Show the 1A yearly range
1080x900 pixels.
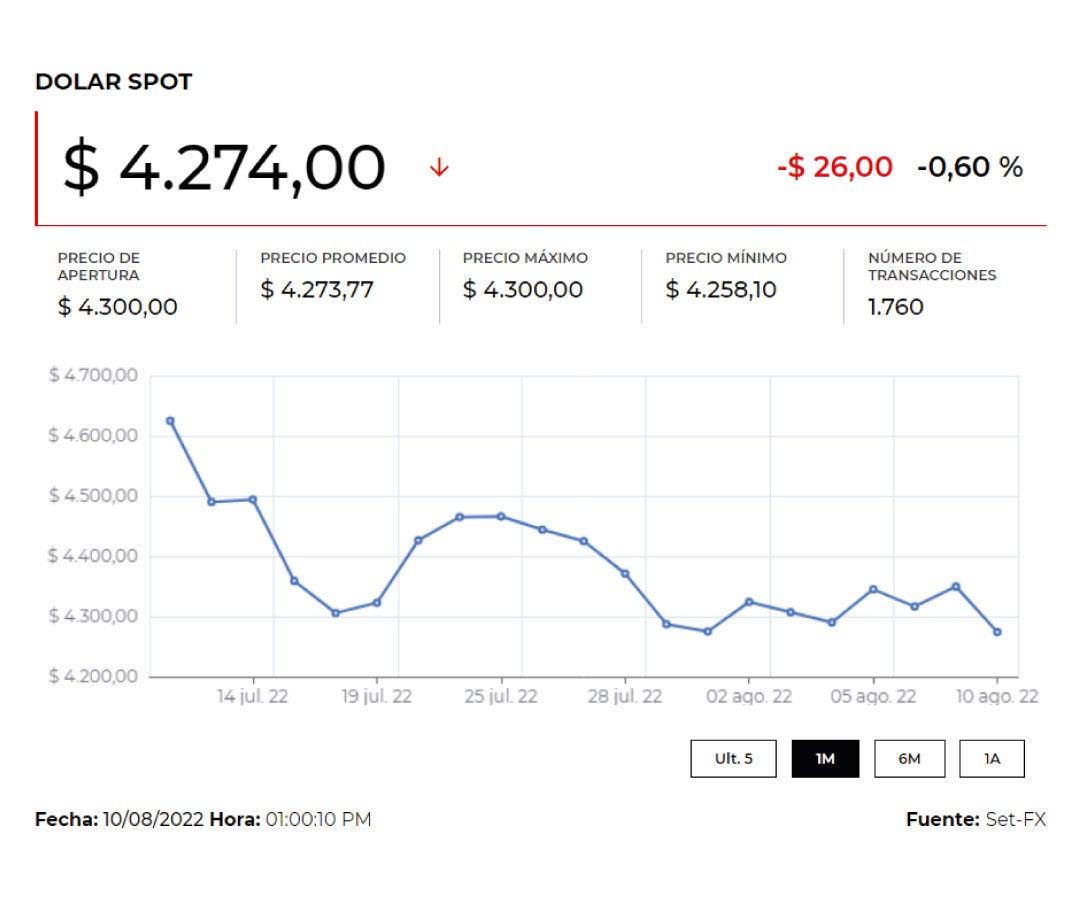point(992,759)
